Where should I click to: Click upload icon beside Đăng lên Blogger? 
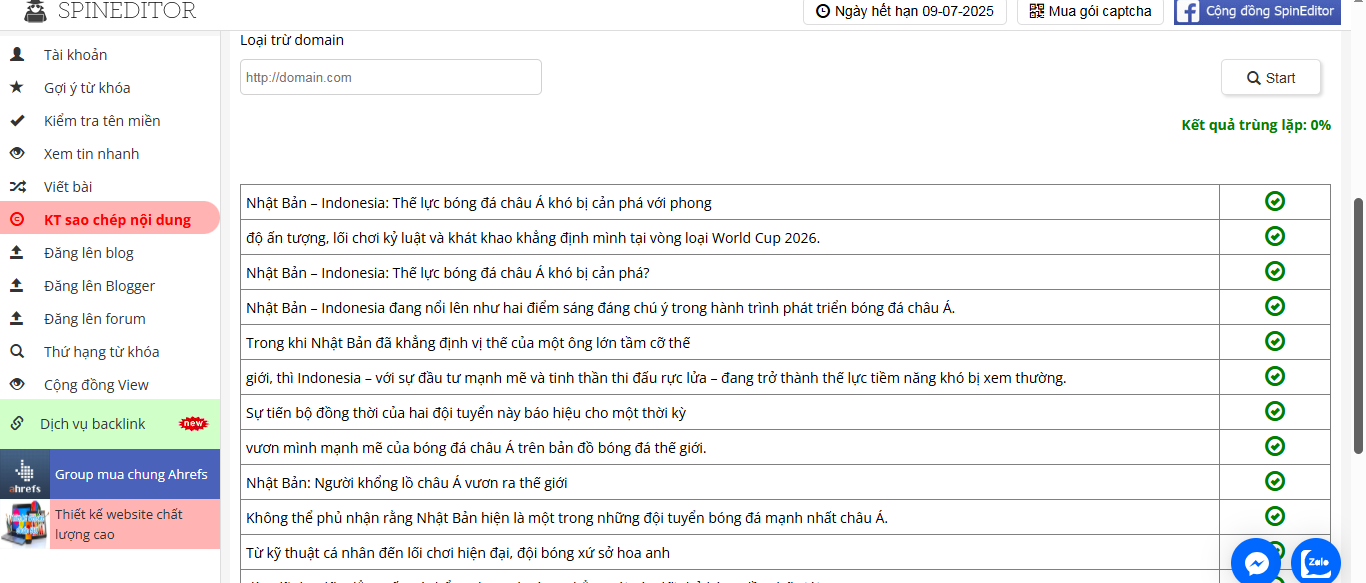click(17, 286)
